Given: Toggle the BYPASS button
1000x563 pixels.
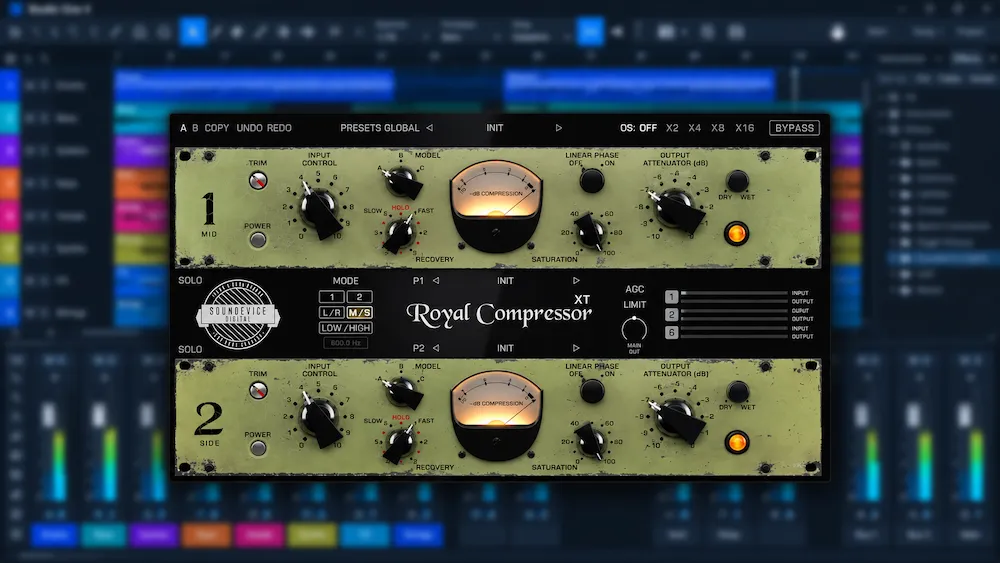Looking at the screenshot, I should tap(794, 128).
